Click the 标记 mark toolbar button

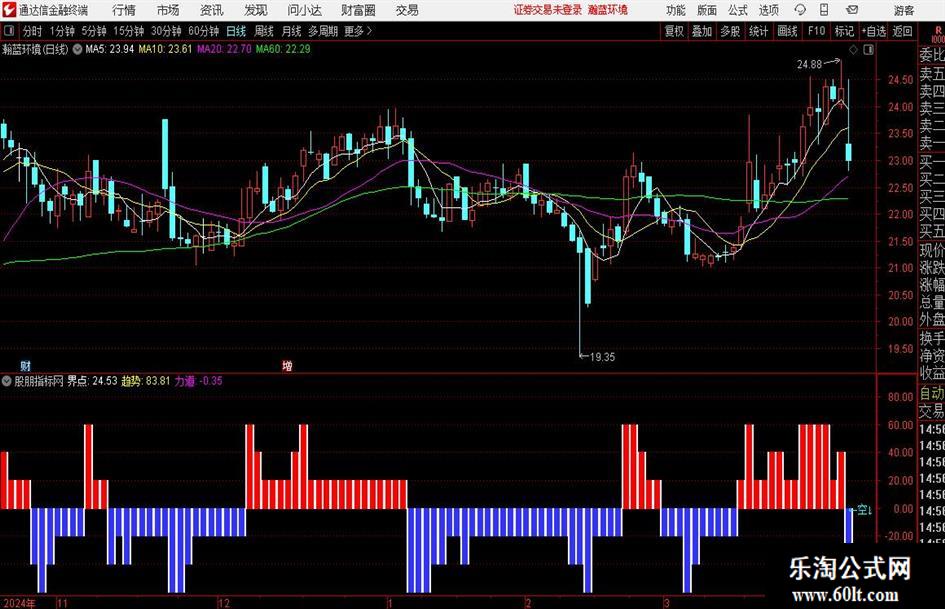pos(844,31)
